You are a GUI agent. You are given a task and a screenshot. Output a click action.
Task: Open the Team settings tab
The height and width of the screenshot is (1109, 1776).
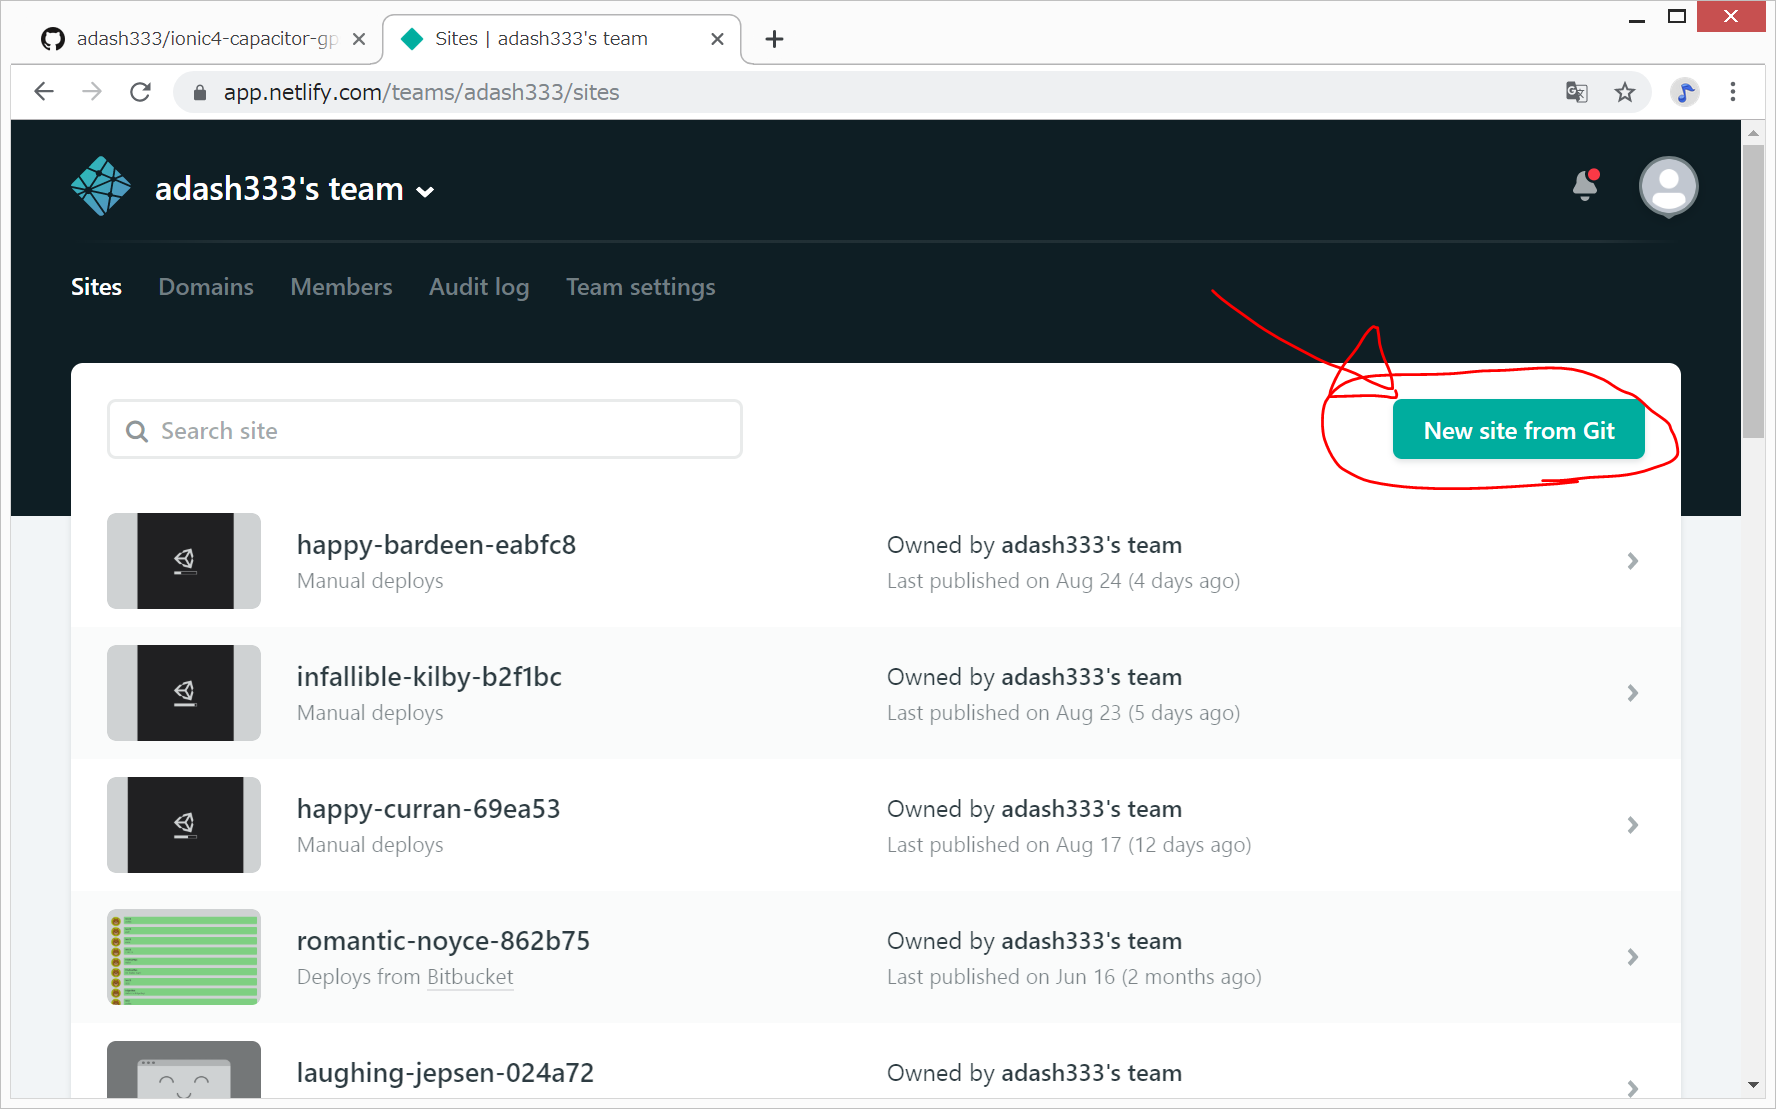point(640,287)
